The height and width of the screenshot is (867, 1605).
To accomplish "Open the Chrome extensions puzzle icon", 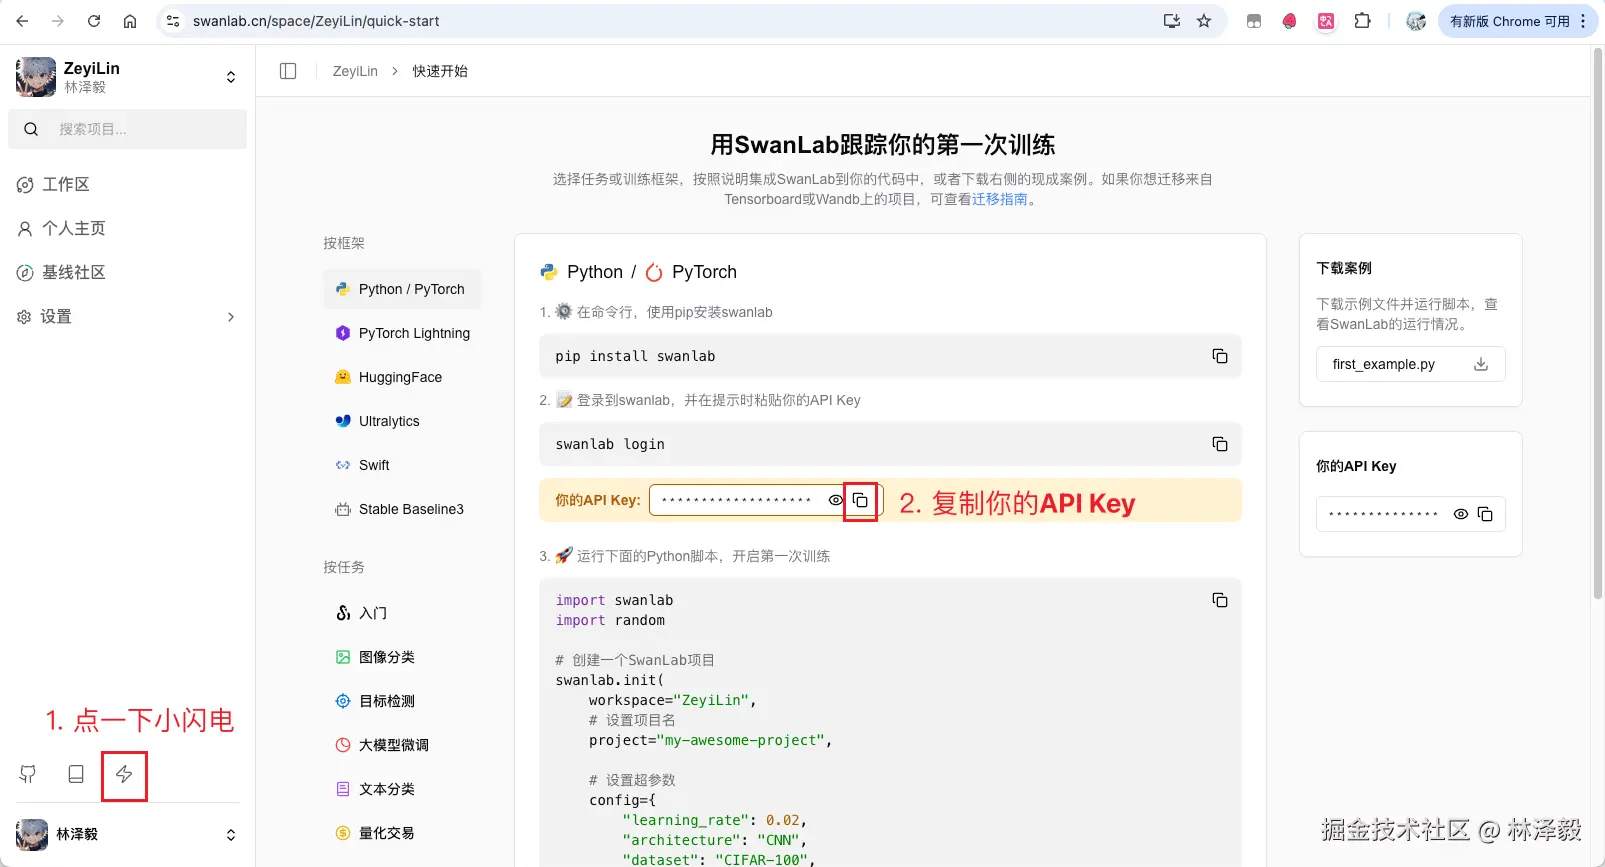I will click(1362, 21).
